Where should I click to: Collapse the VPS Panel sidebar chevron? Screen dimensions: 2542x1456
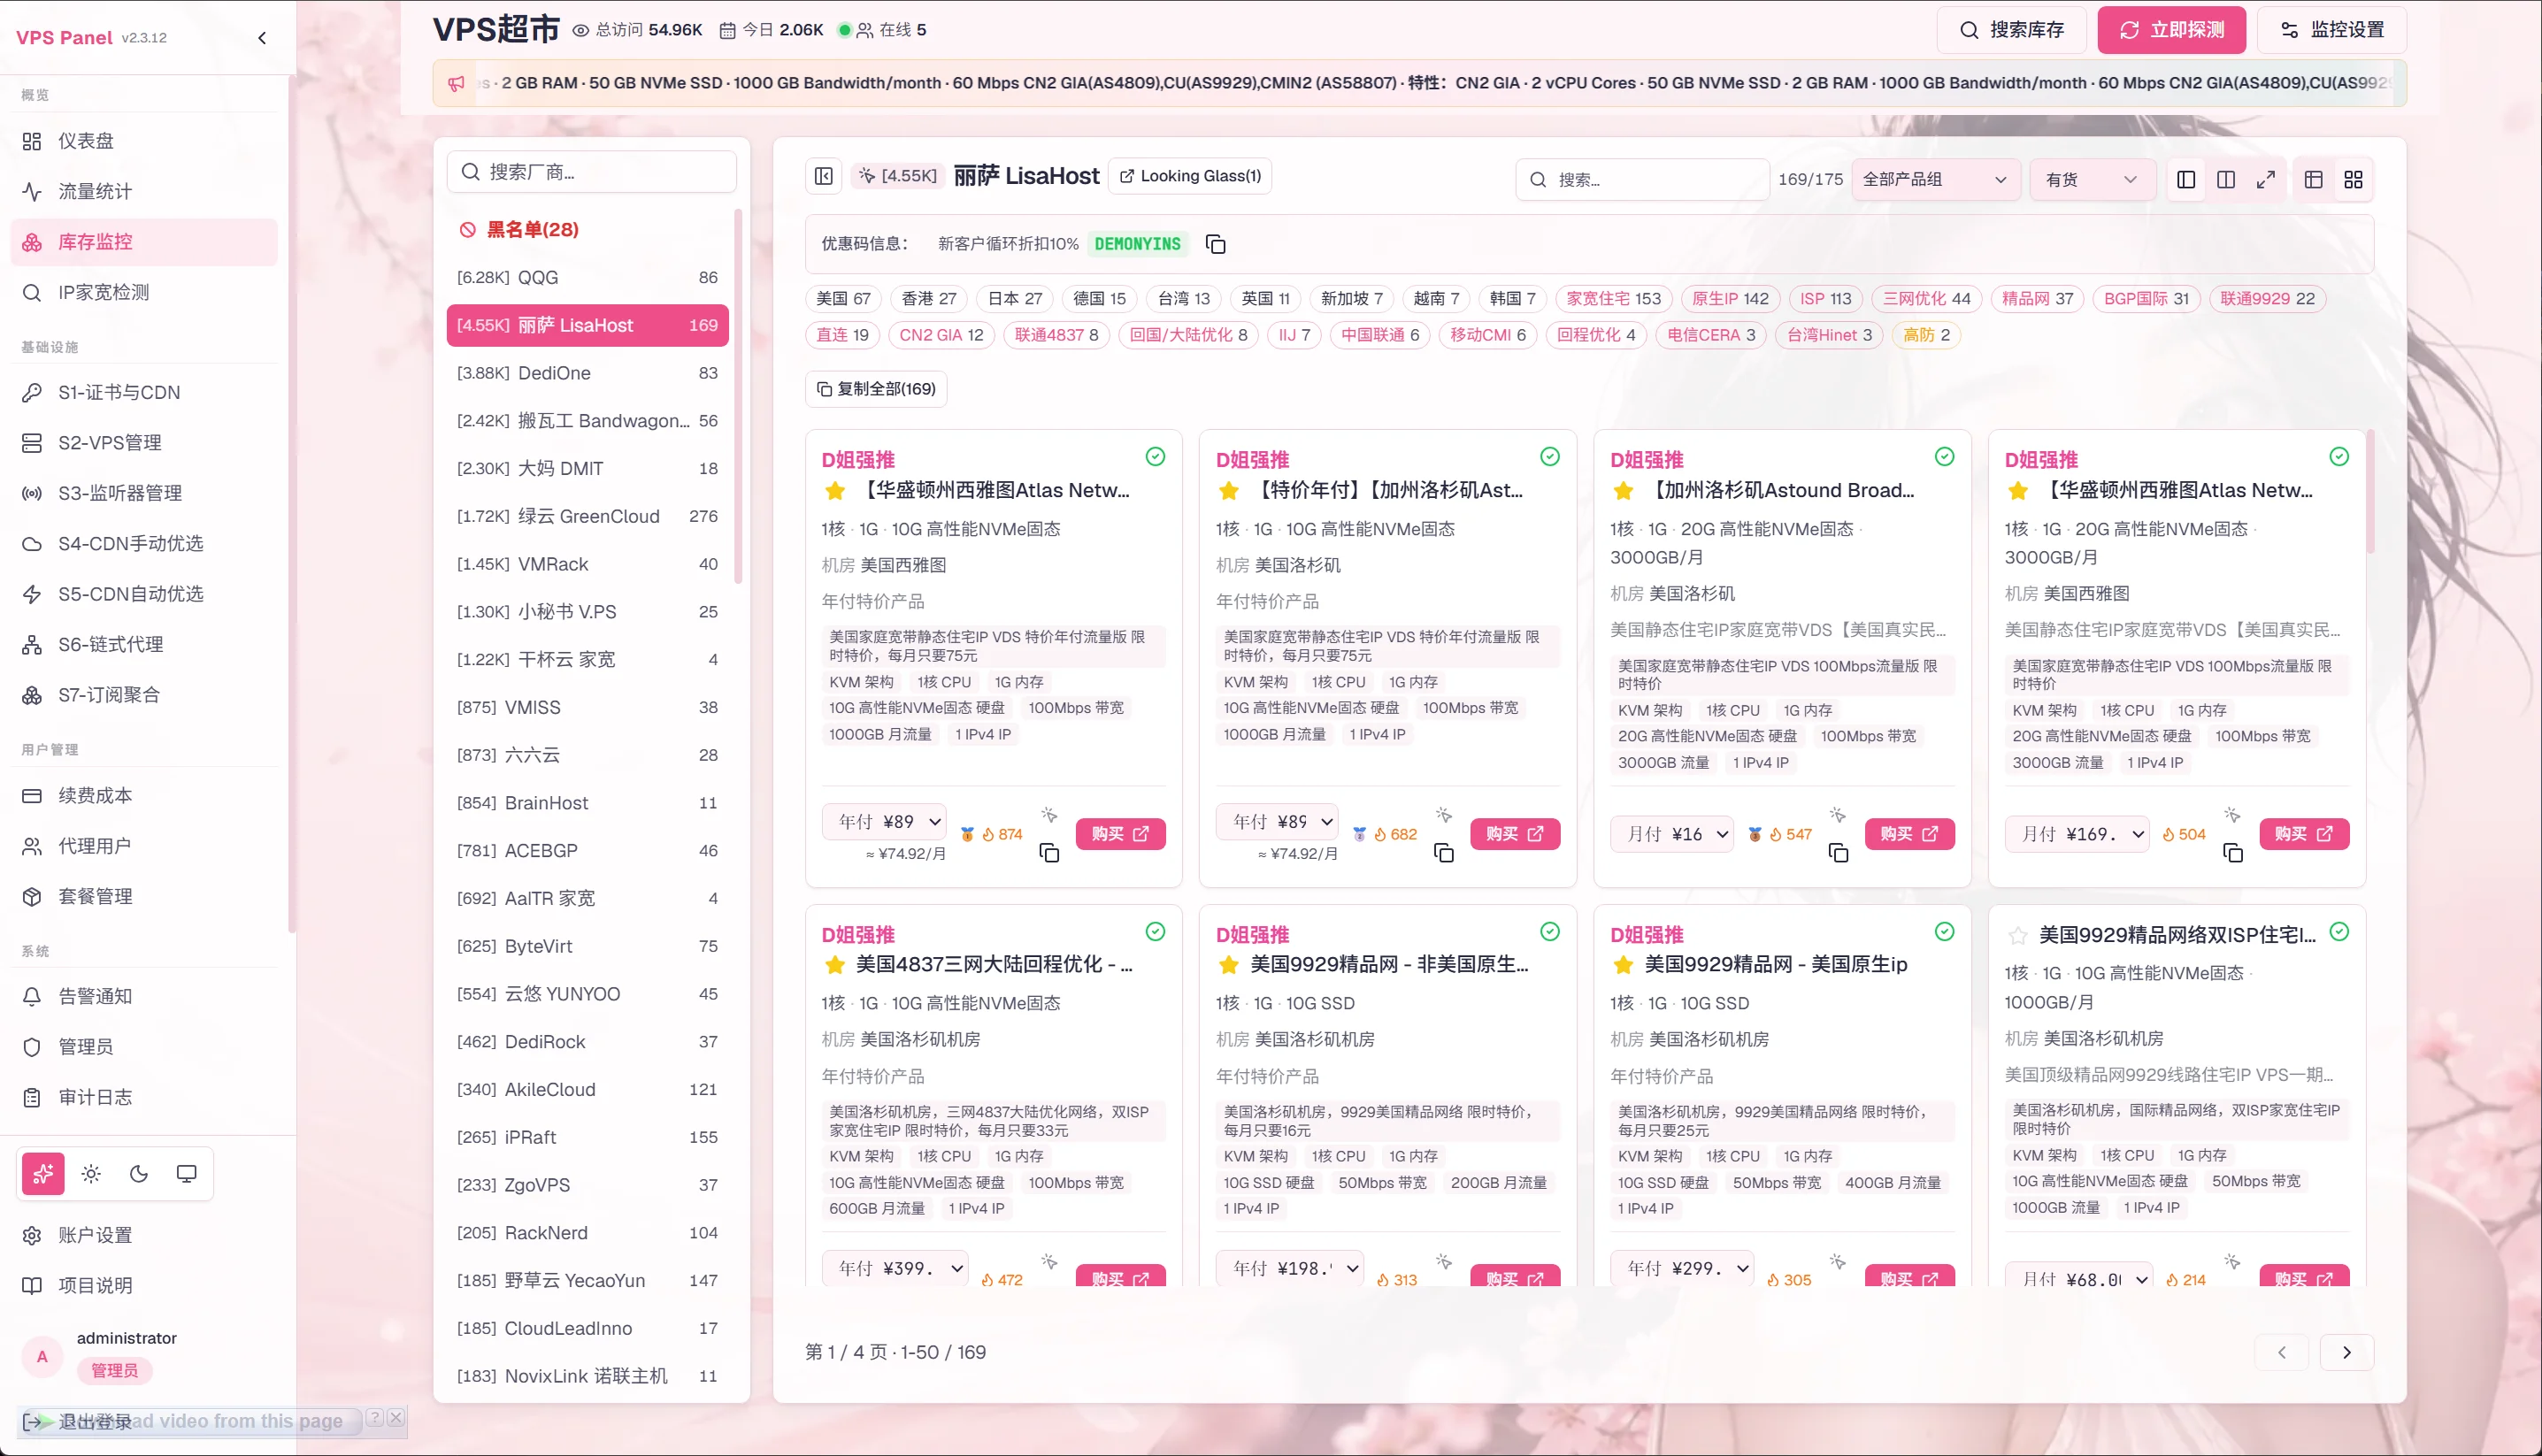(x=262, y=38)
